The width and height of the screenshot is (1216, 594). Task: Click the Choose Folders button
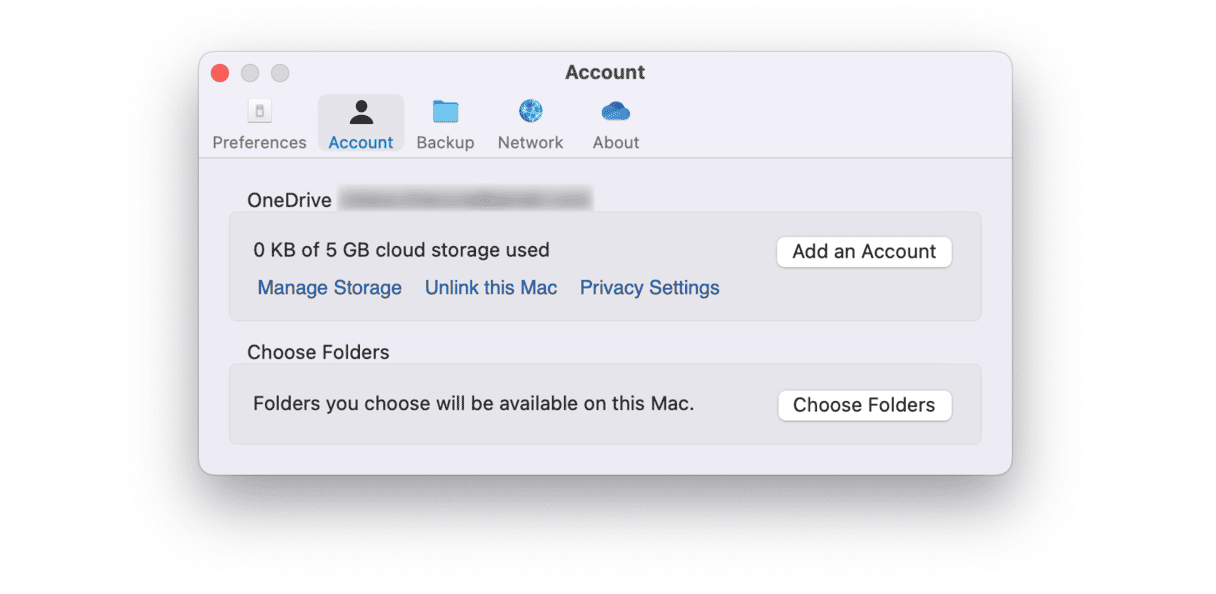pyautogui.click(x=864, y=405)
